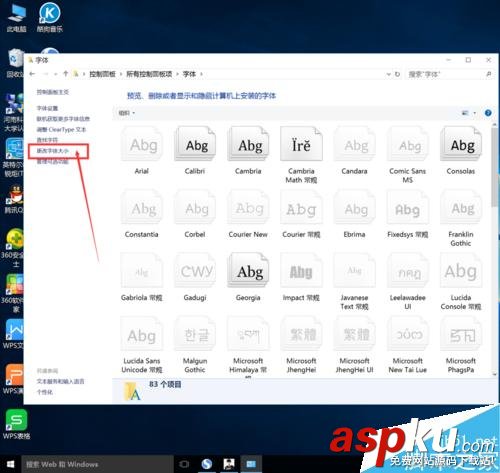Select the Gabriola font icon

[x=142, y=271]
